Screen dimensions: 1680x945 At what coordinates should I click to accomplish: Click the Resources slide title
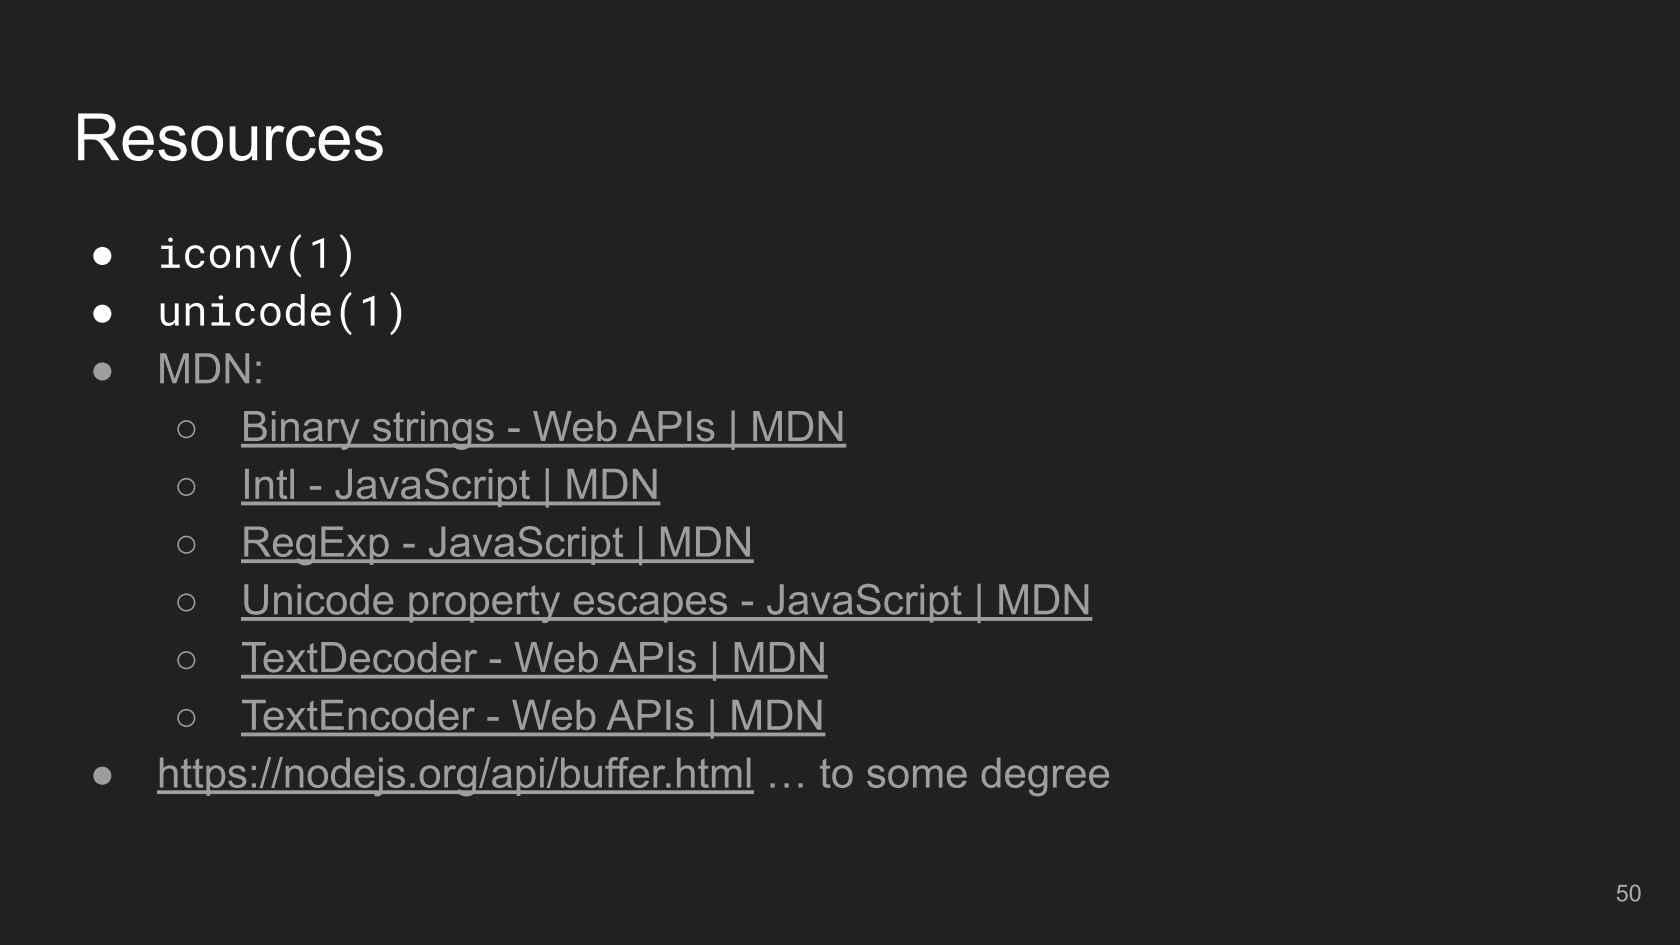tap(229, 138)
